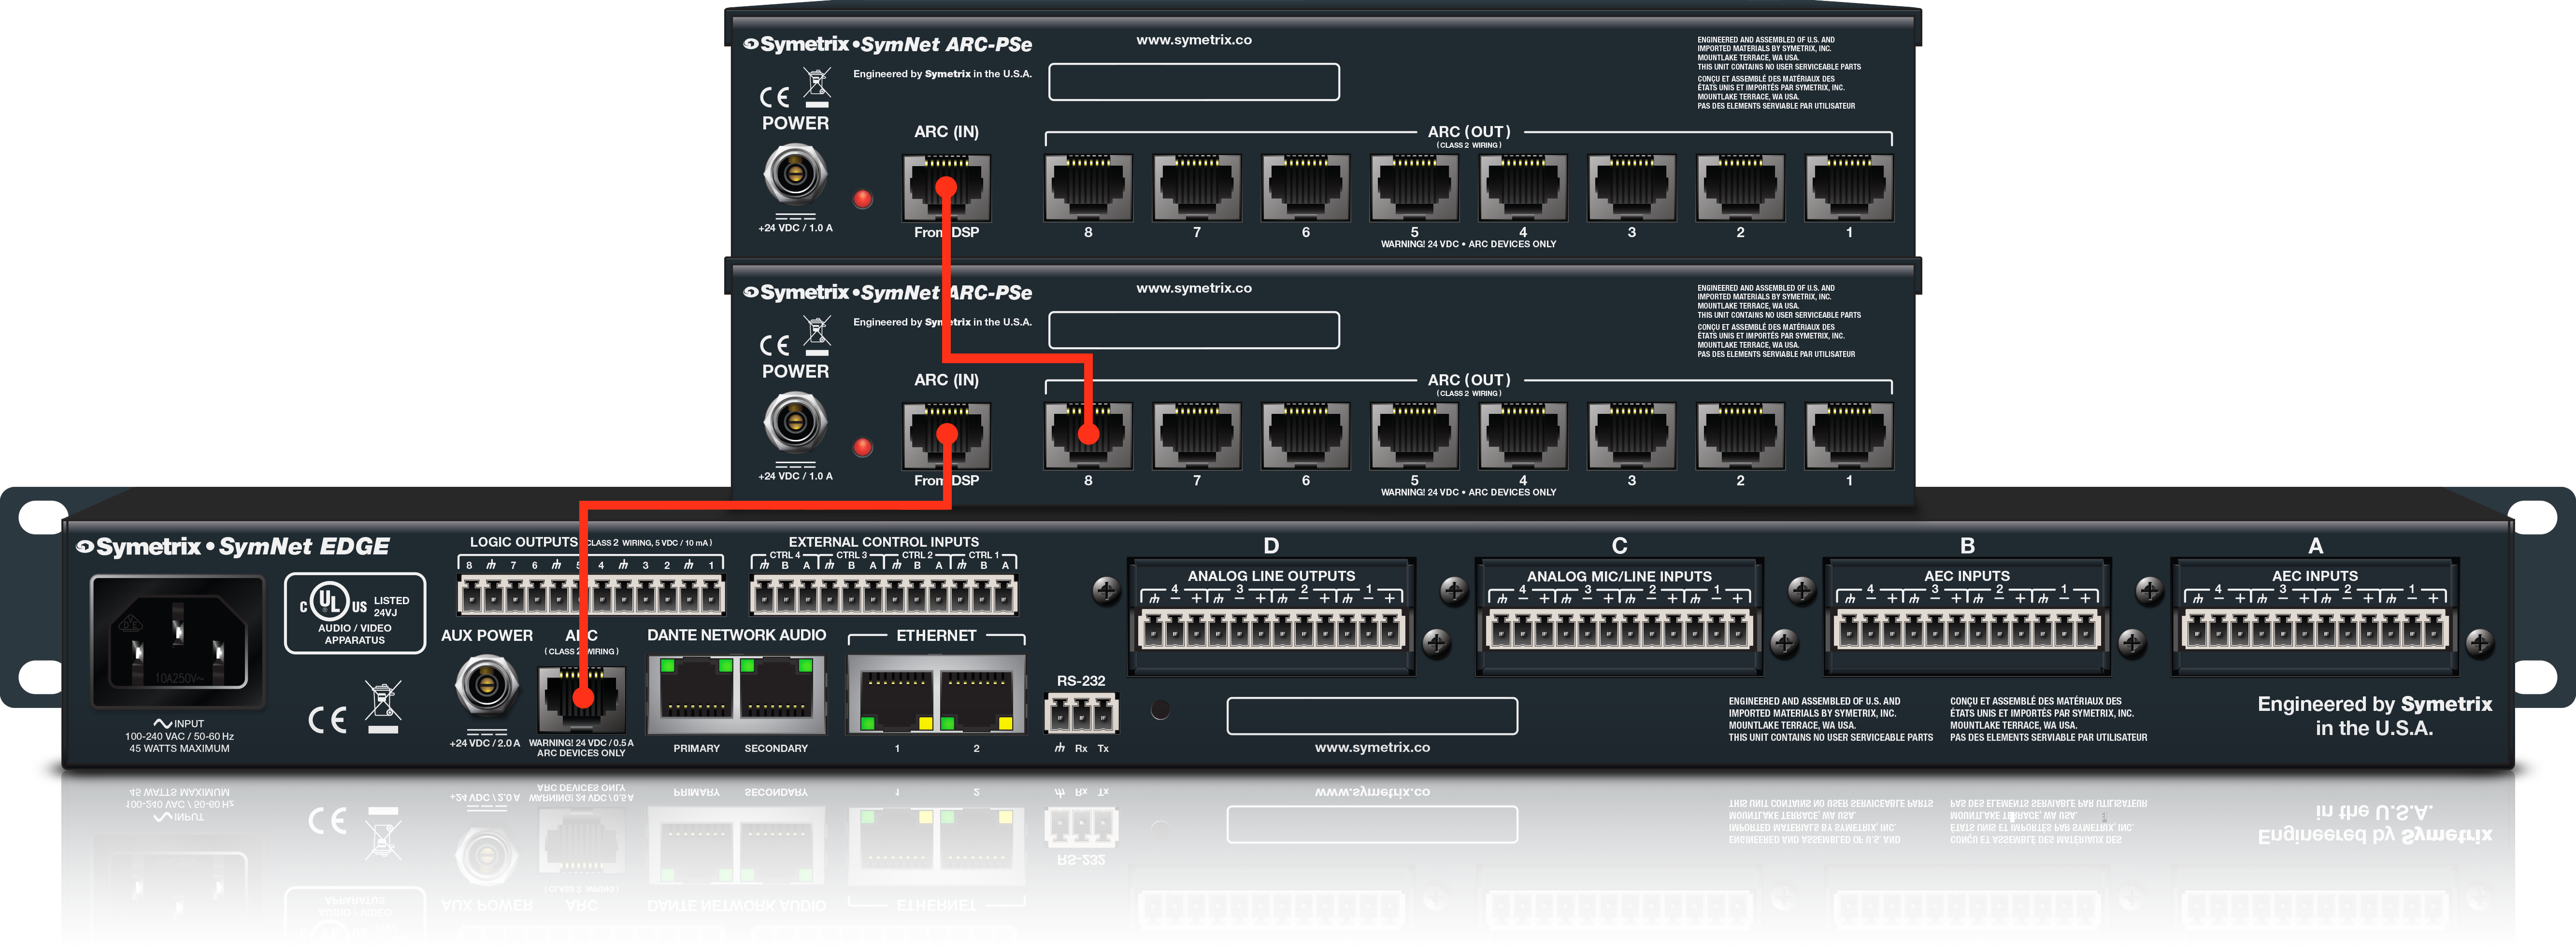
Task: Click 'Engineered by Symetrix in the U.S.A.' on the EDGE
Action: coord(2374,716)
